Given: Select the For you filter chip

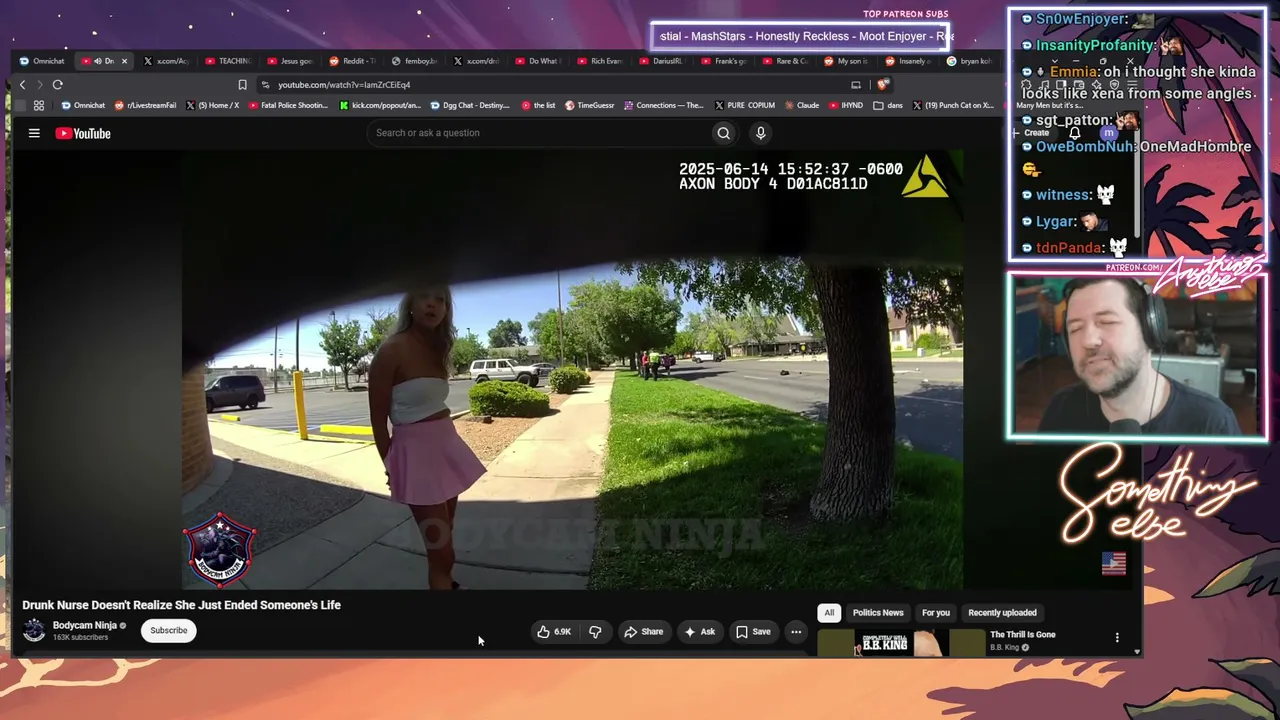Looking at the screenshot, I should [x=936, y=613].
